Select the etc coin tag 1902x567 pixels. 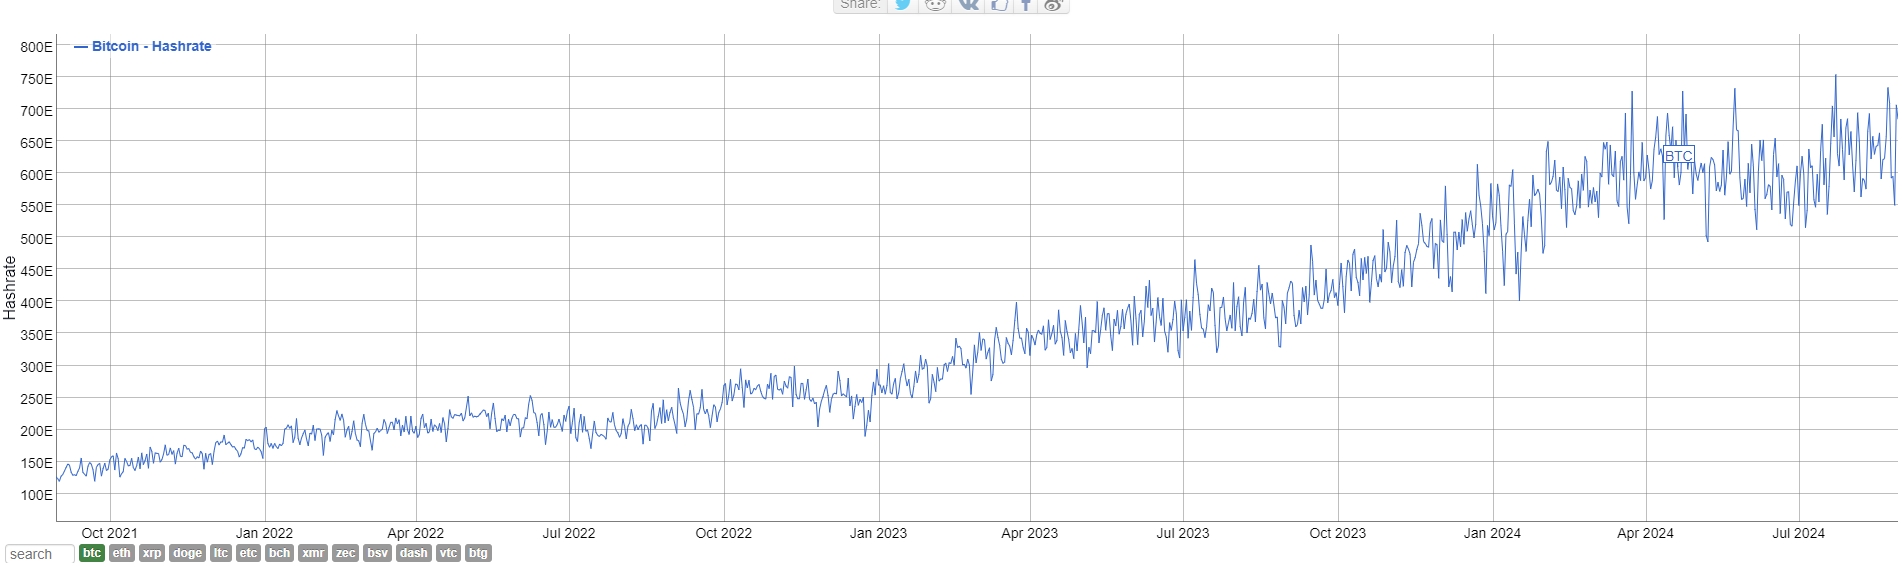[x=248, y=553]
